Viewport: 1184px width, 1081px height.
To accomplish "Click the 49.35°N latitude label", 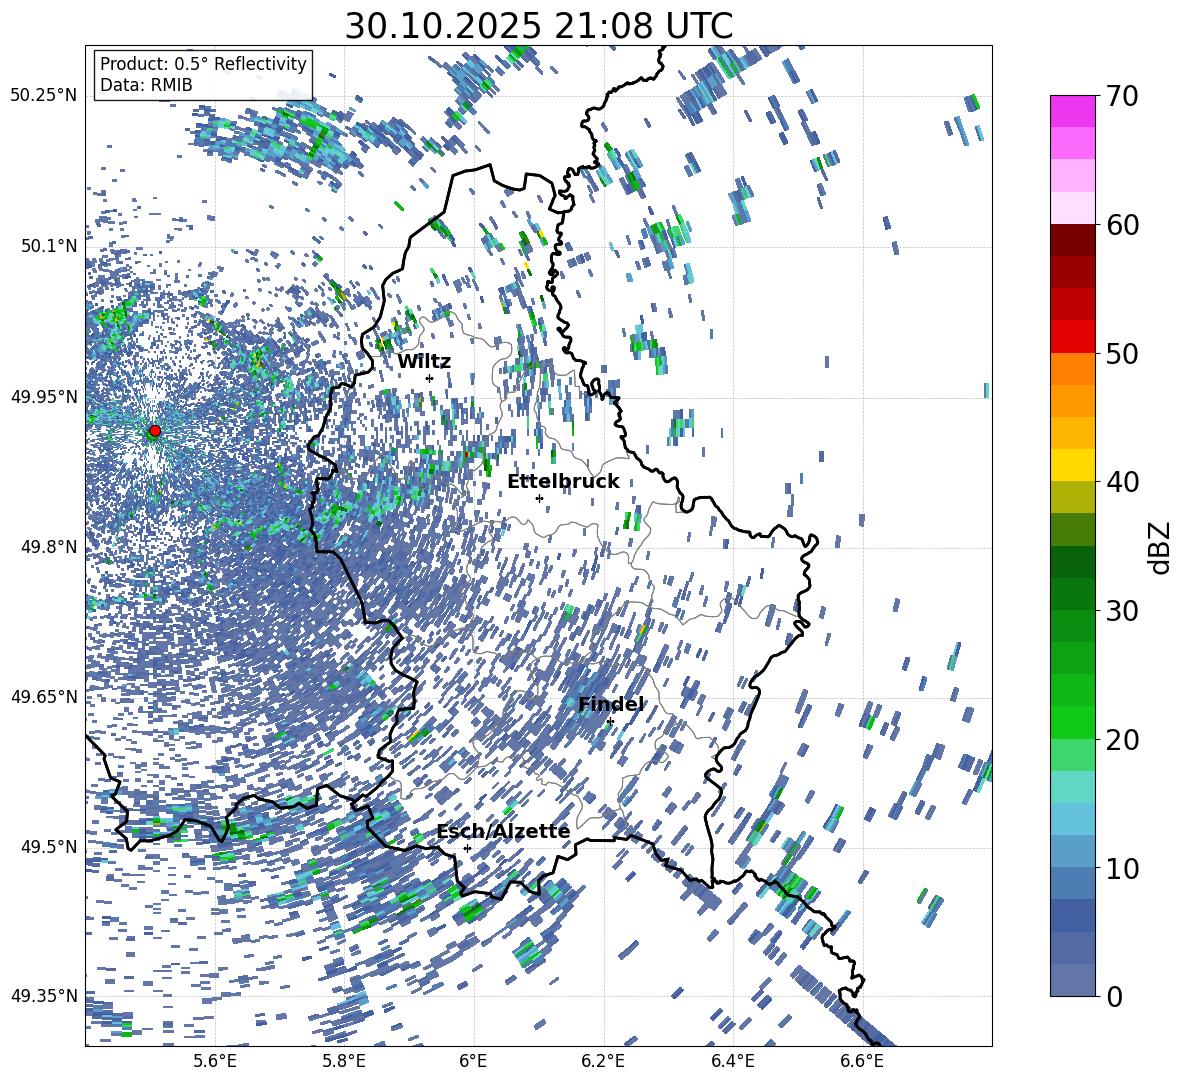I will point(45,996).
